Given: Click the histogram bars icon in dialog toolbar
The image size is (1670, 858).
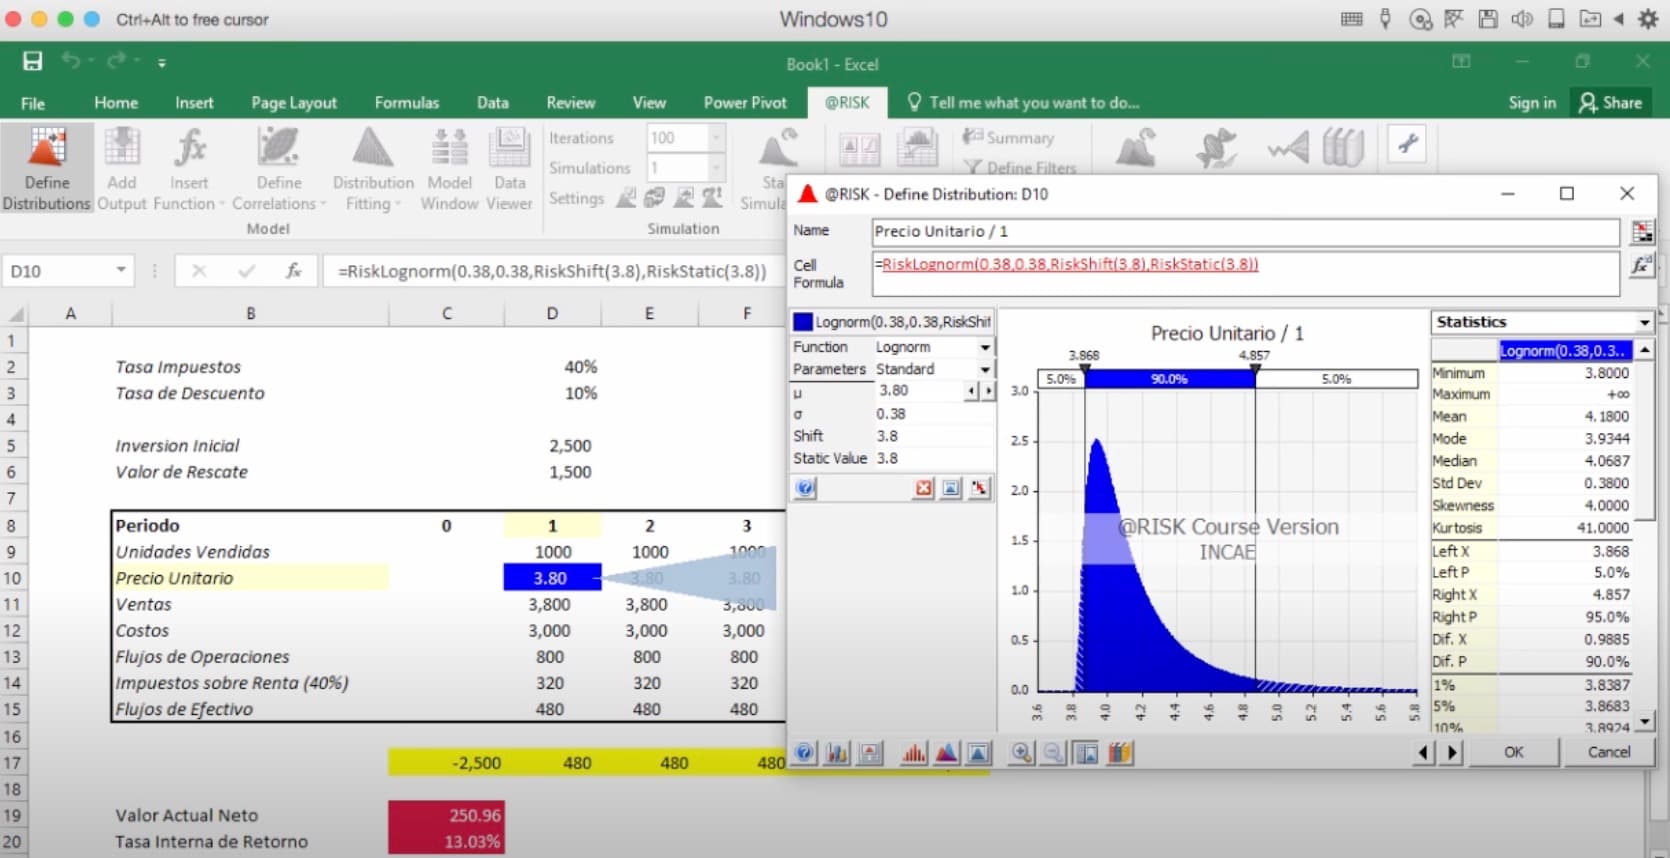Looking at the screenshot, I should coord(913,753).
